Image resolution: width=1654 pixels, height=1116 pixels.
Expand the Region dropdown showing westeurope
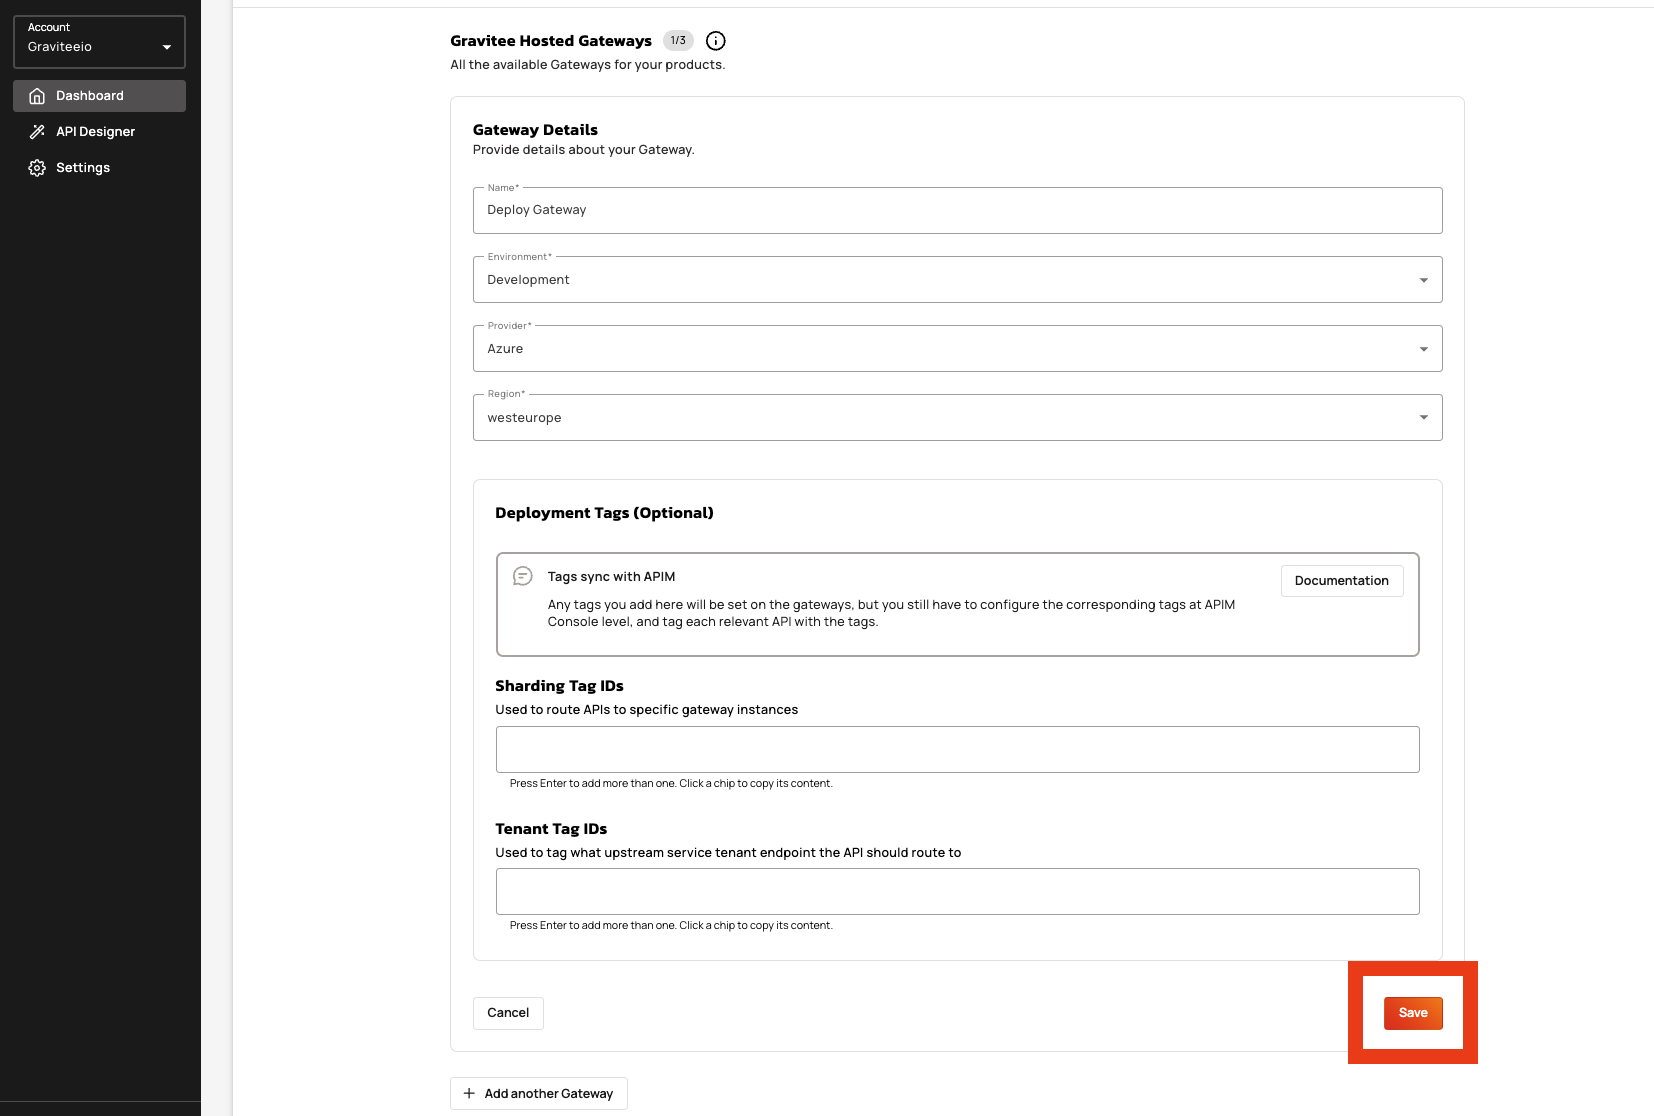tap(957, 418)
